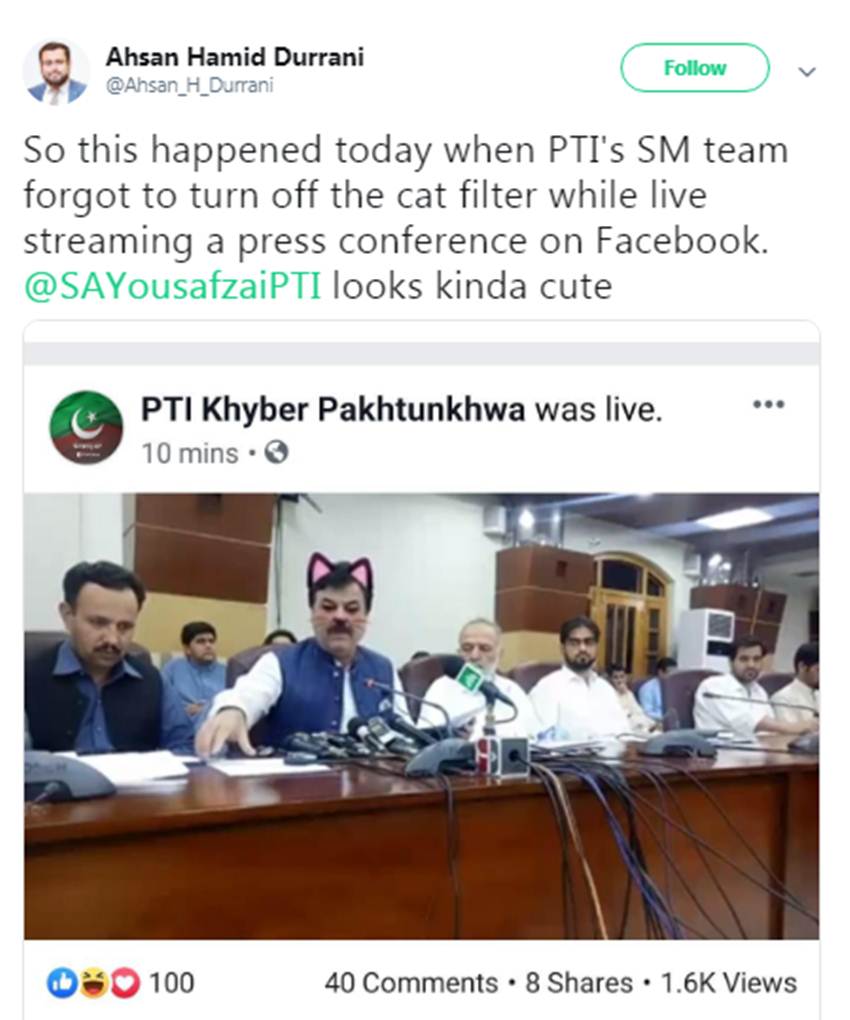Screen dimensions: 850x1020
Task: Play the press conference video thumbnail
Action: pos(421,716)
